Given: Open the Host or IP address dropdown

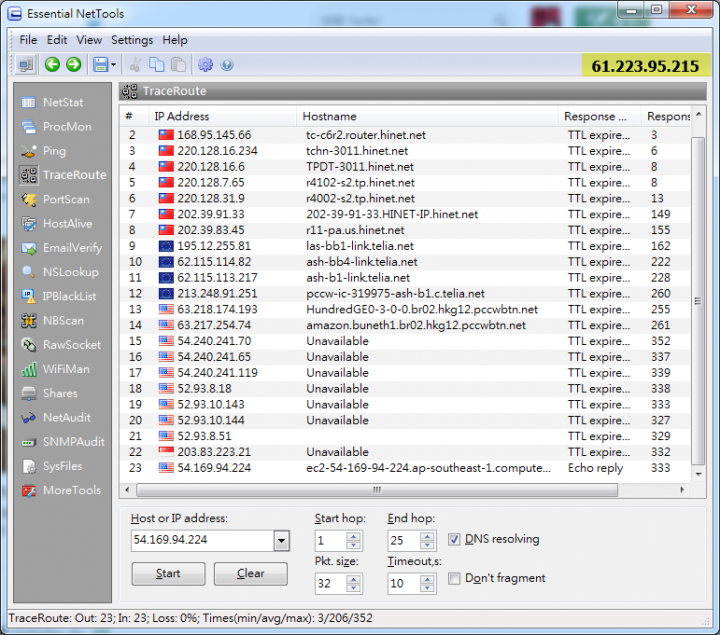Looking at the screenshot, I should click(281, 540).
